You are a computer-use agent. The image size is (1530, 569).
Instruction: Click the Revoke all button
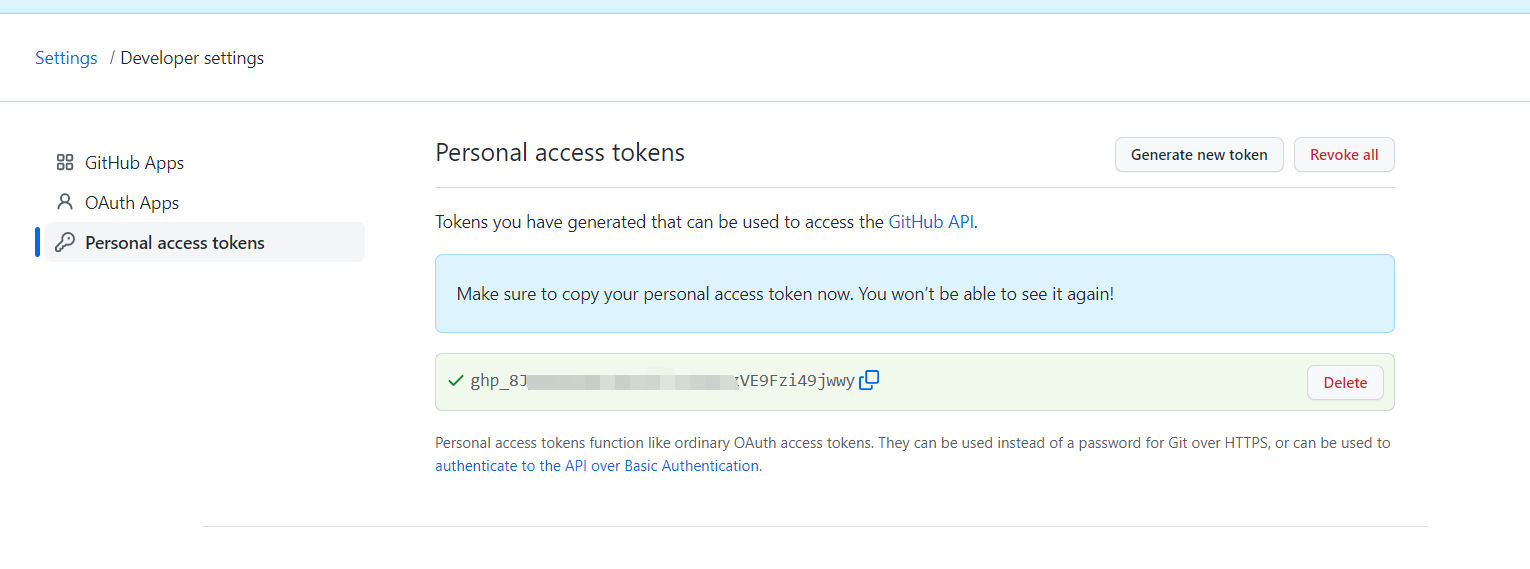click(1344, 155)
